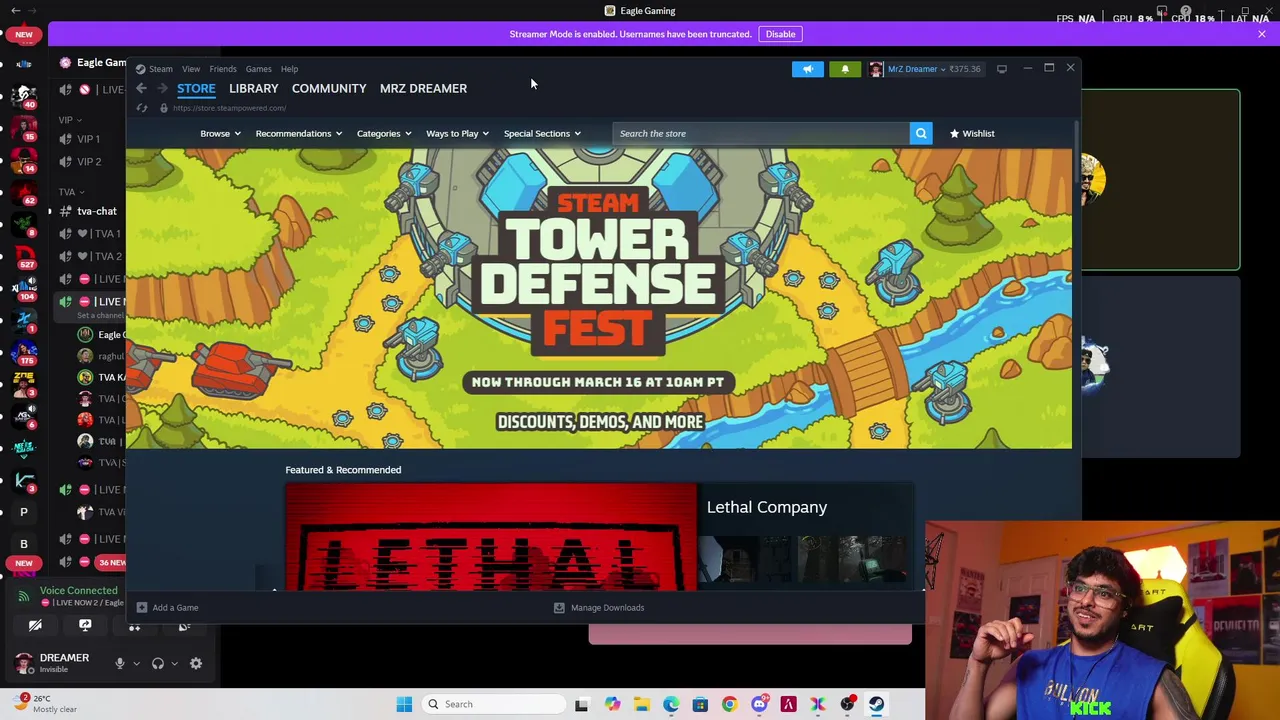
Task: Open Games menu in Steam
Action: [x=258, y=69]
